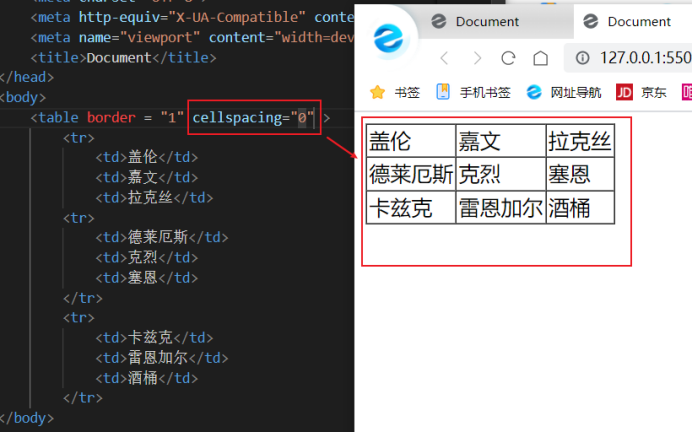Click the 德莱厄斯 table cell in browser
The width and height of the screenshot is (693, 433).
[411, 174]
